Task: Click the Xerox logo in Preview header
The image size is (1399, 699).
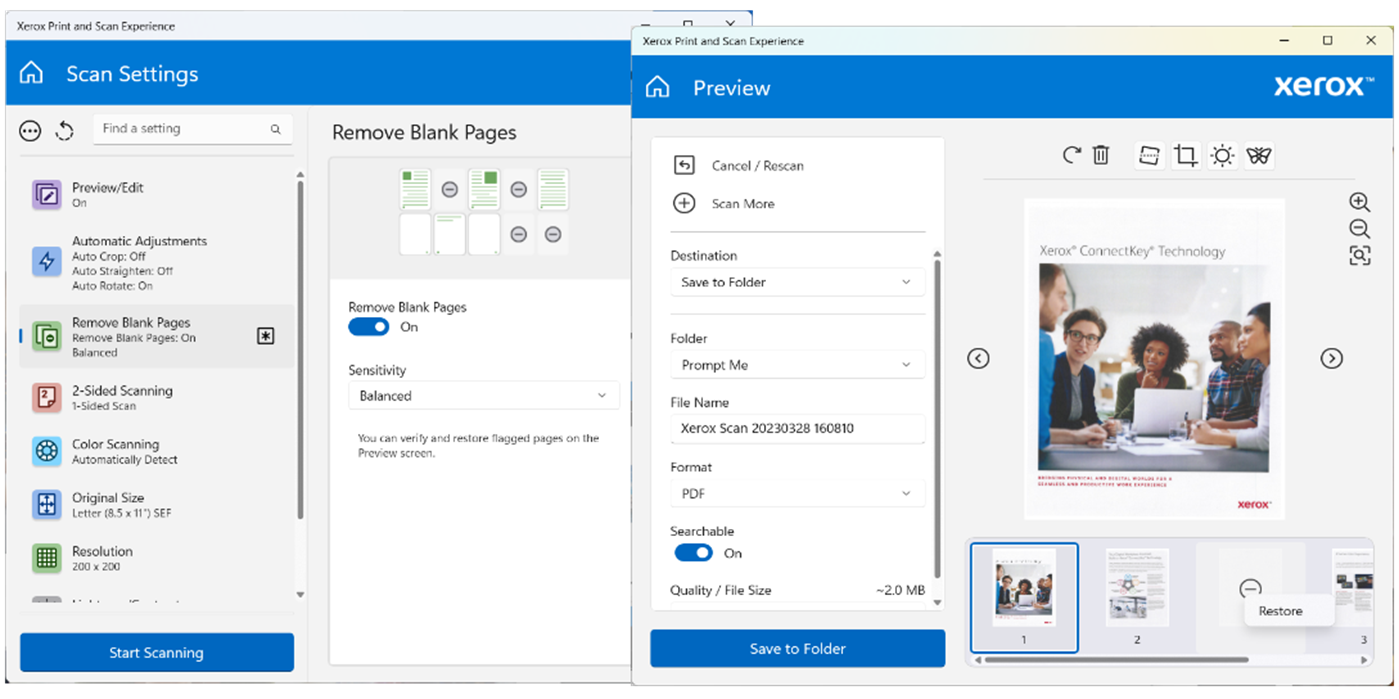Action: (1323, 87)
